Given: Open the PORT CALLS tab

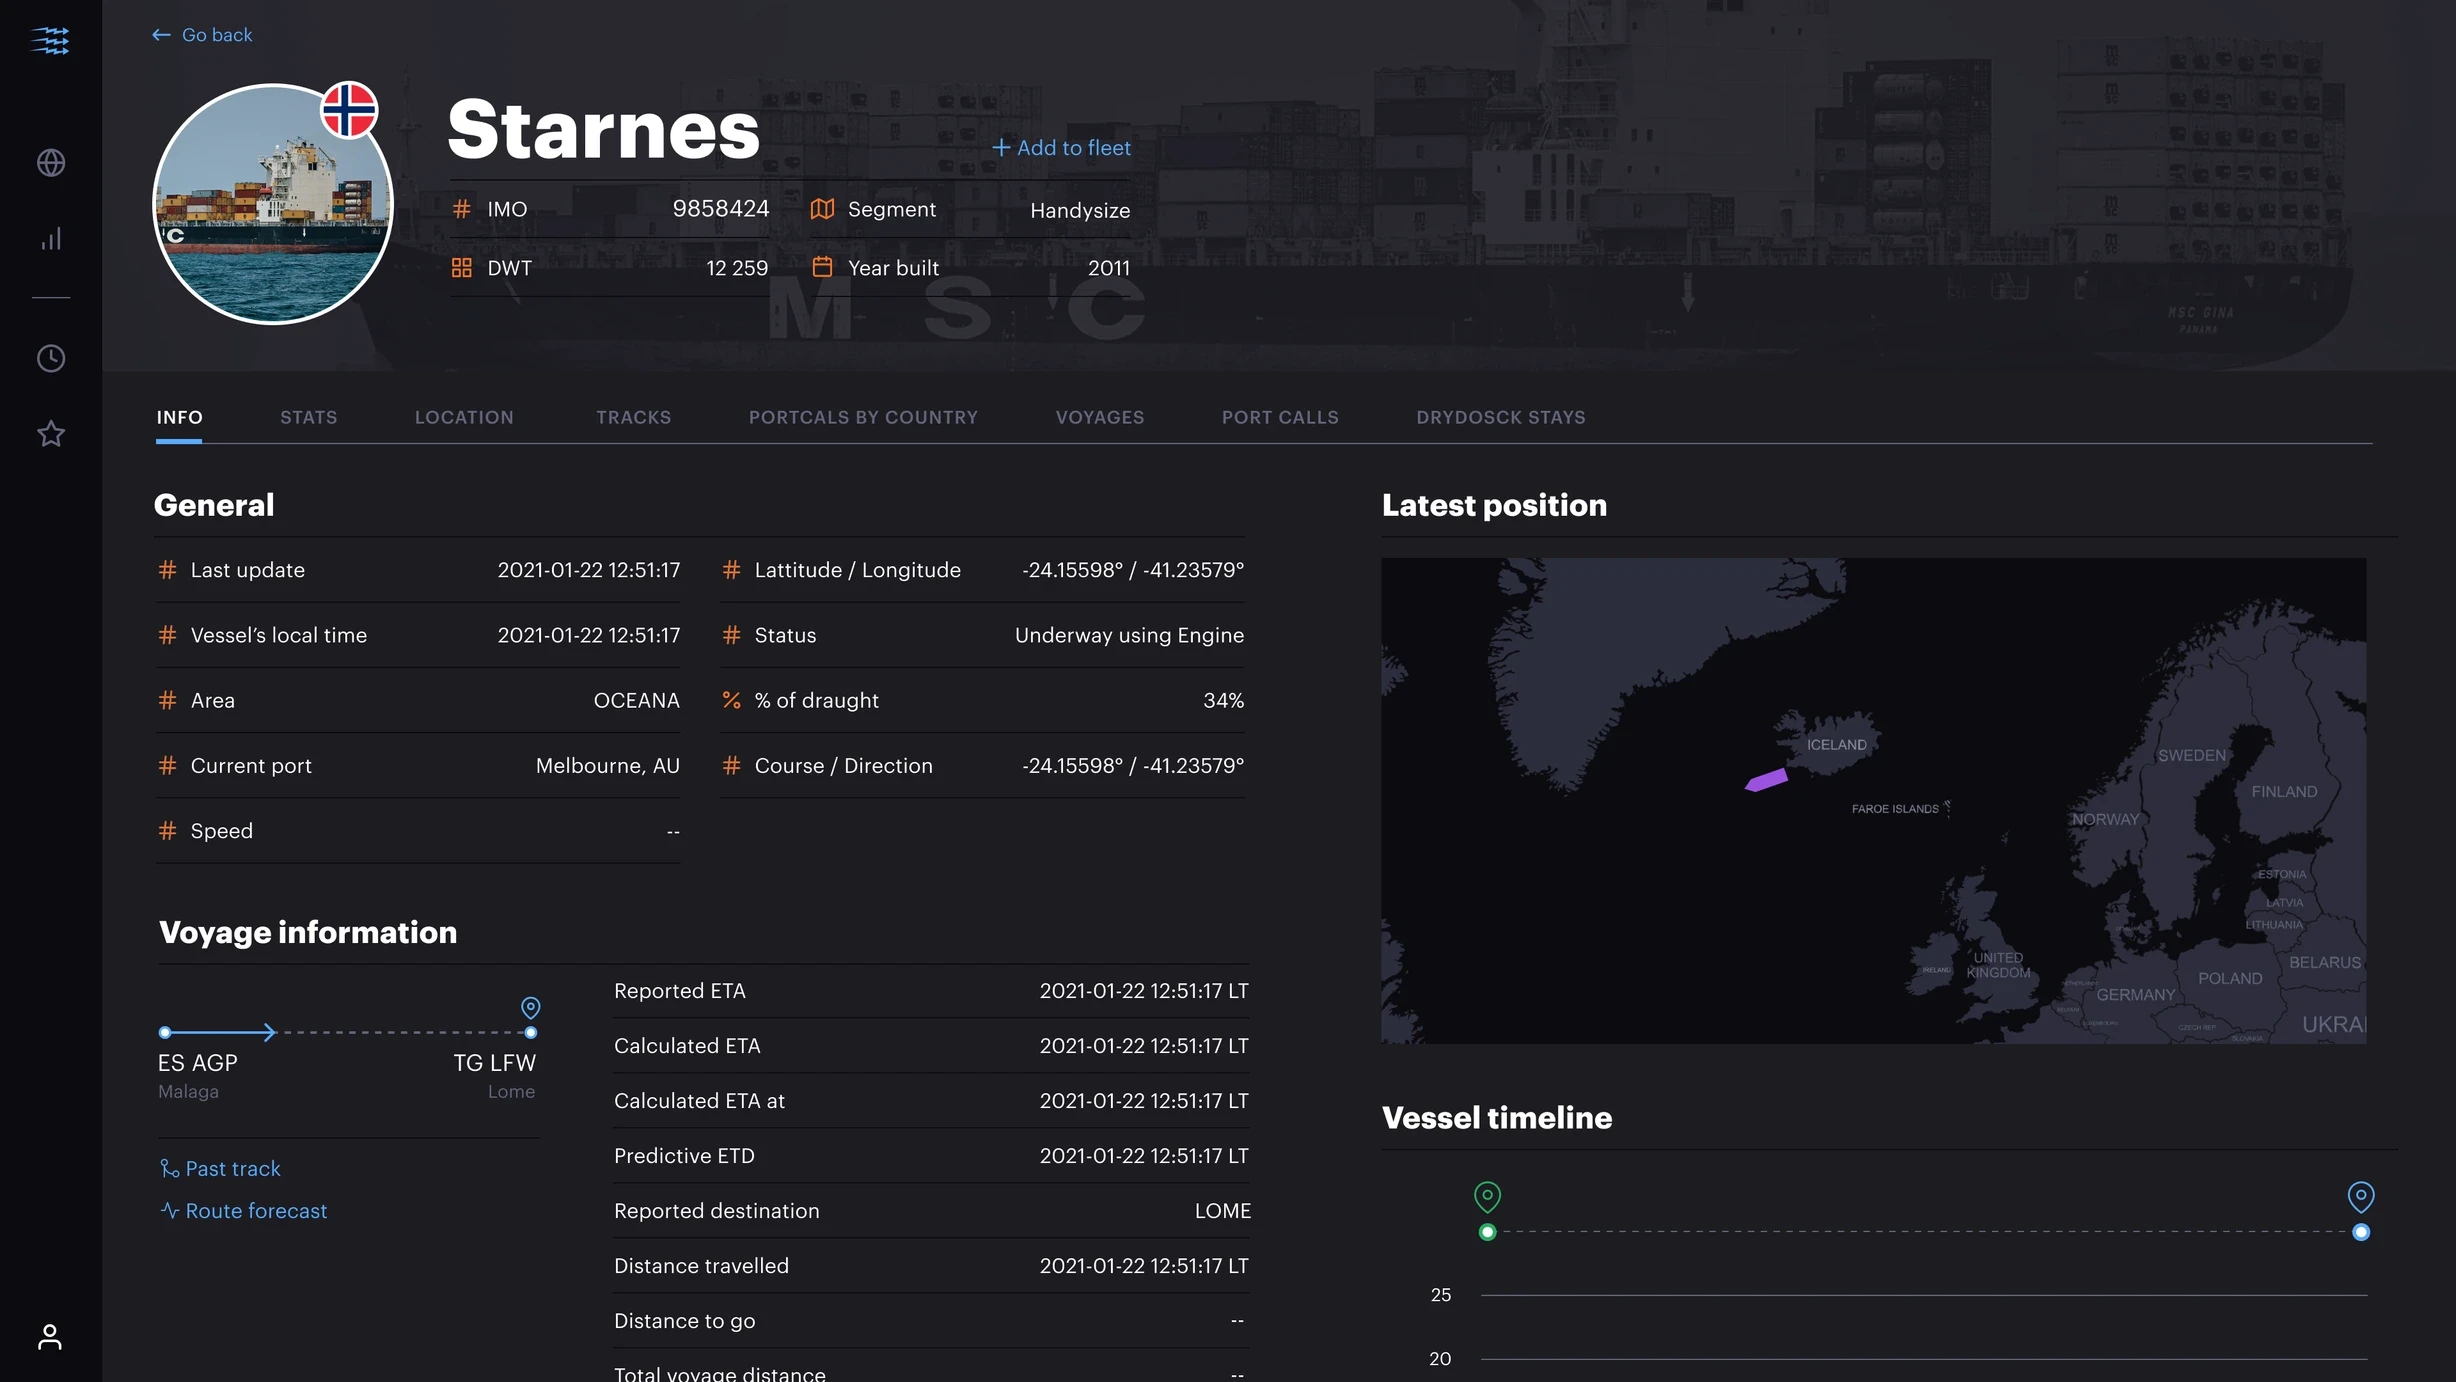Looking at the screenshot, I should (1280, 417).
